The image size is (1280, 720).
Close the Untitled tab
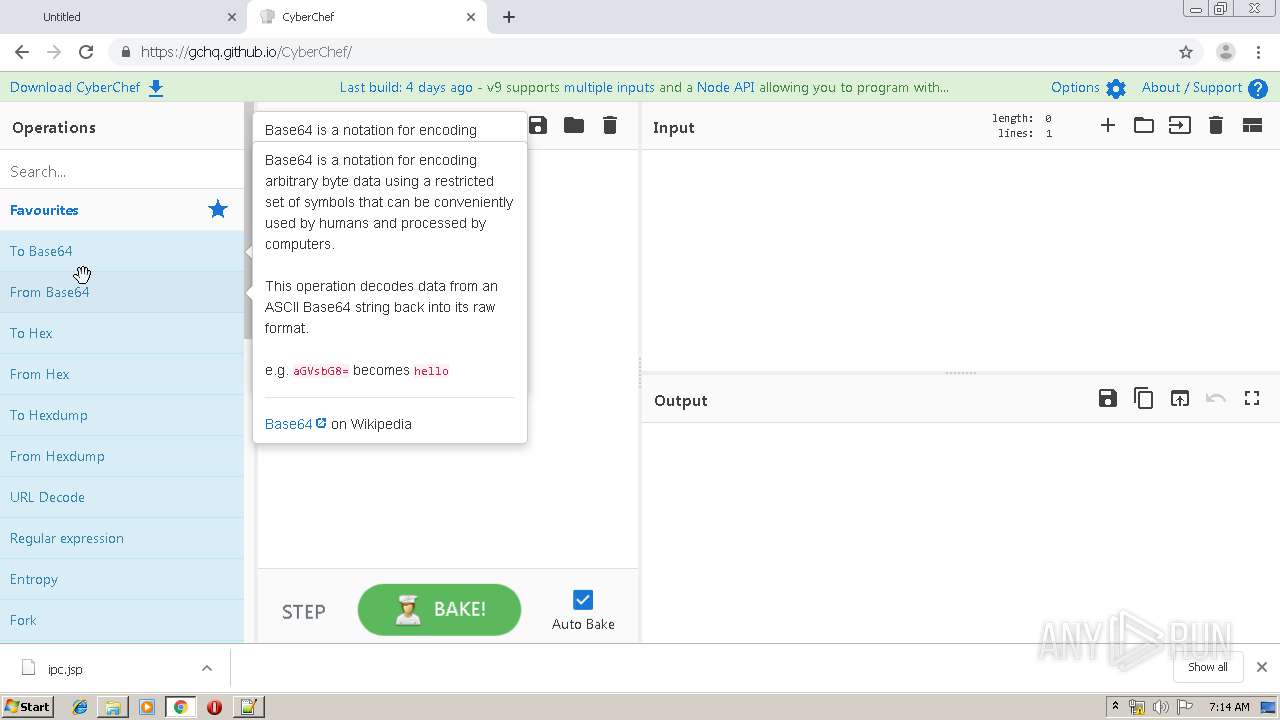pos(231,17)
